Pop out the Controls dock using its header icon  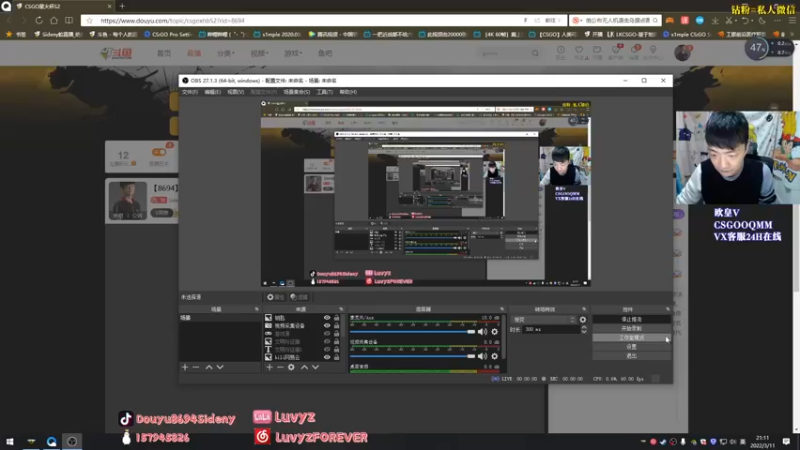coord(668,309)
